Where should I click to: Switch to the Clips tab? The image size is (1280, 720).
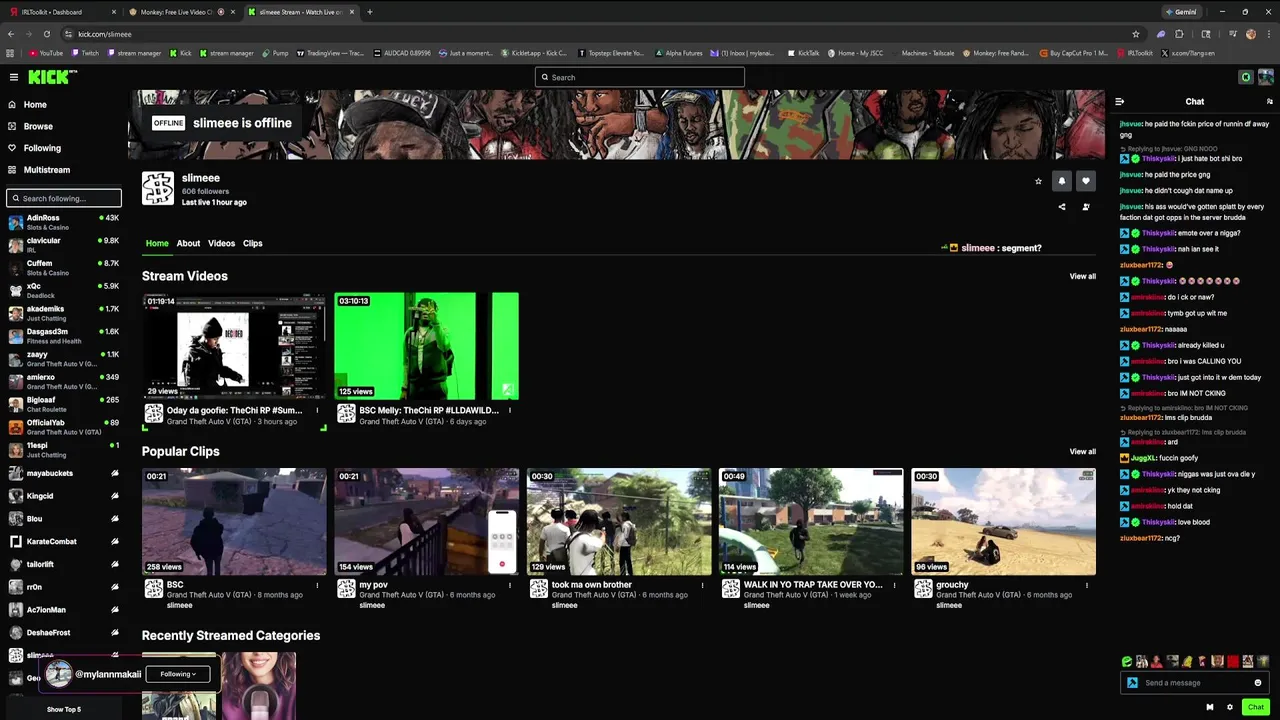252,243
